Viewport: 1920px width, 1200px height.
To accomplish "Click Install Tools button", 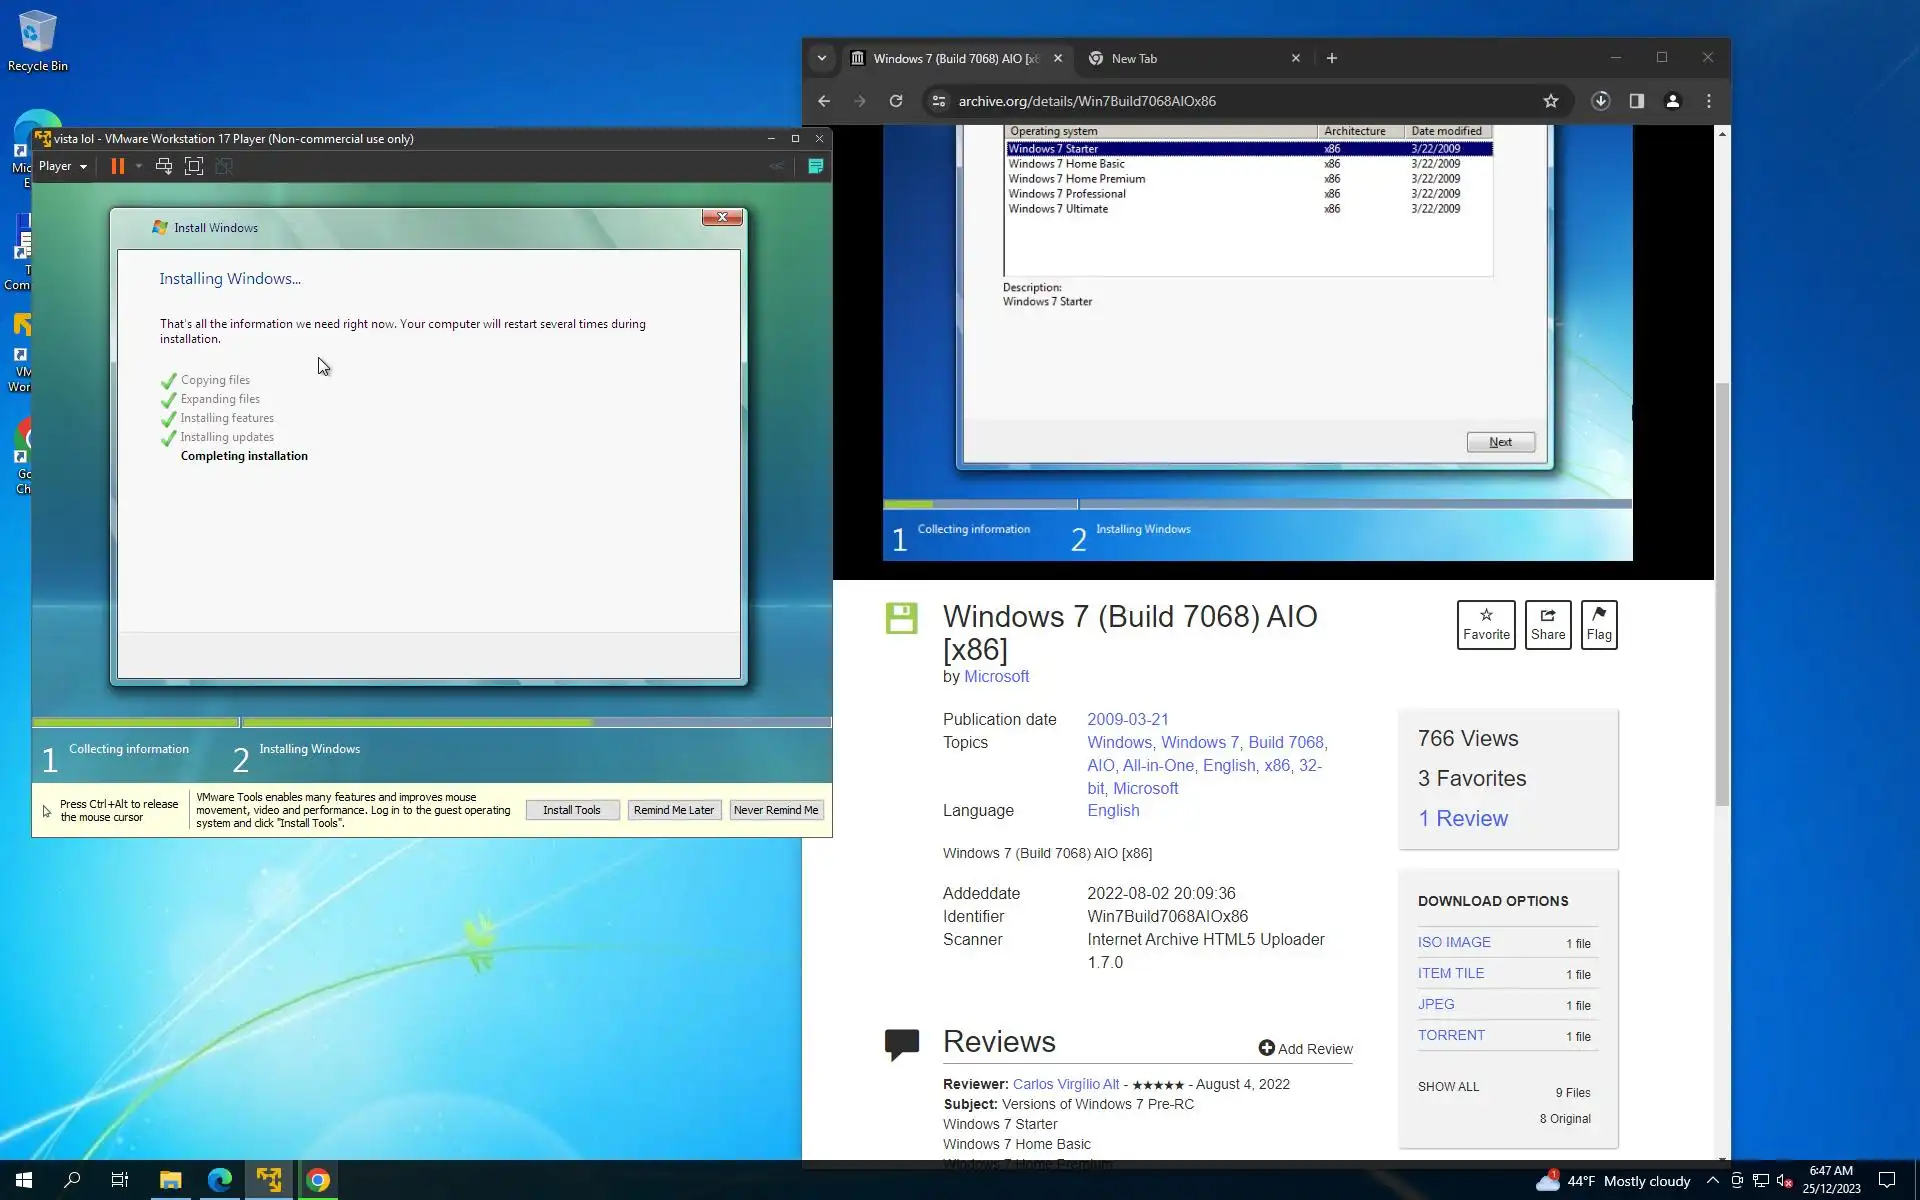I will (572, 810).
